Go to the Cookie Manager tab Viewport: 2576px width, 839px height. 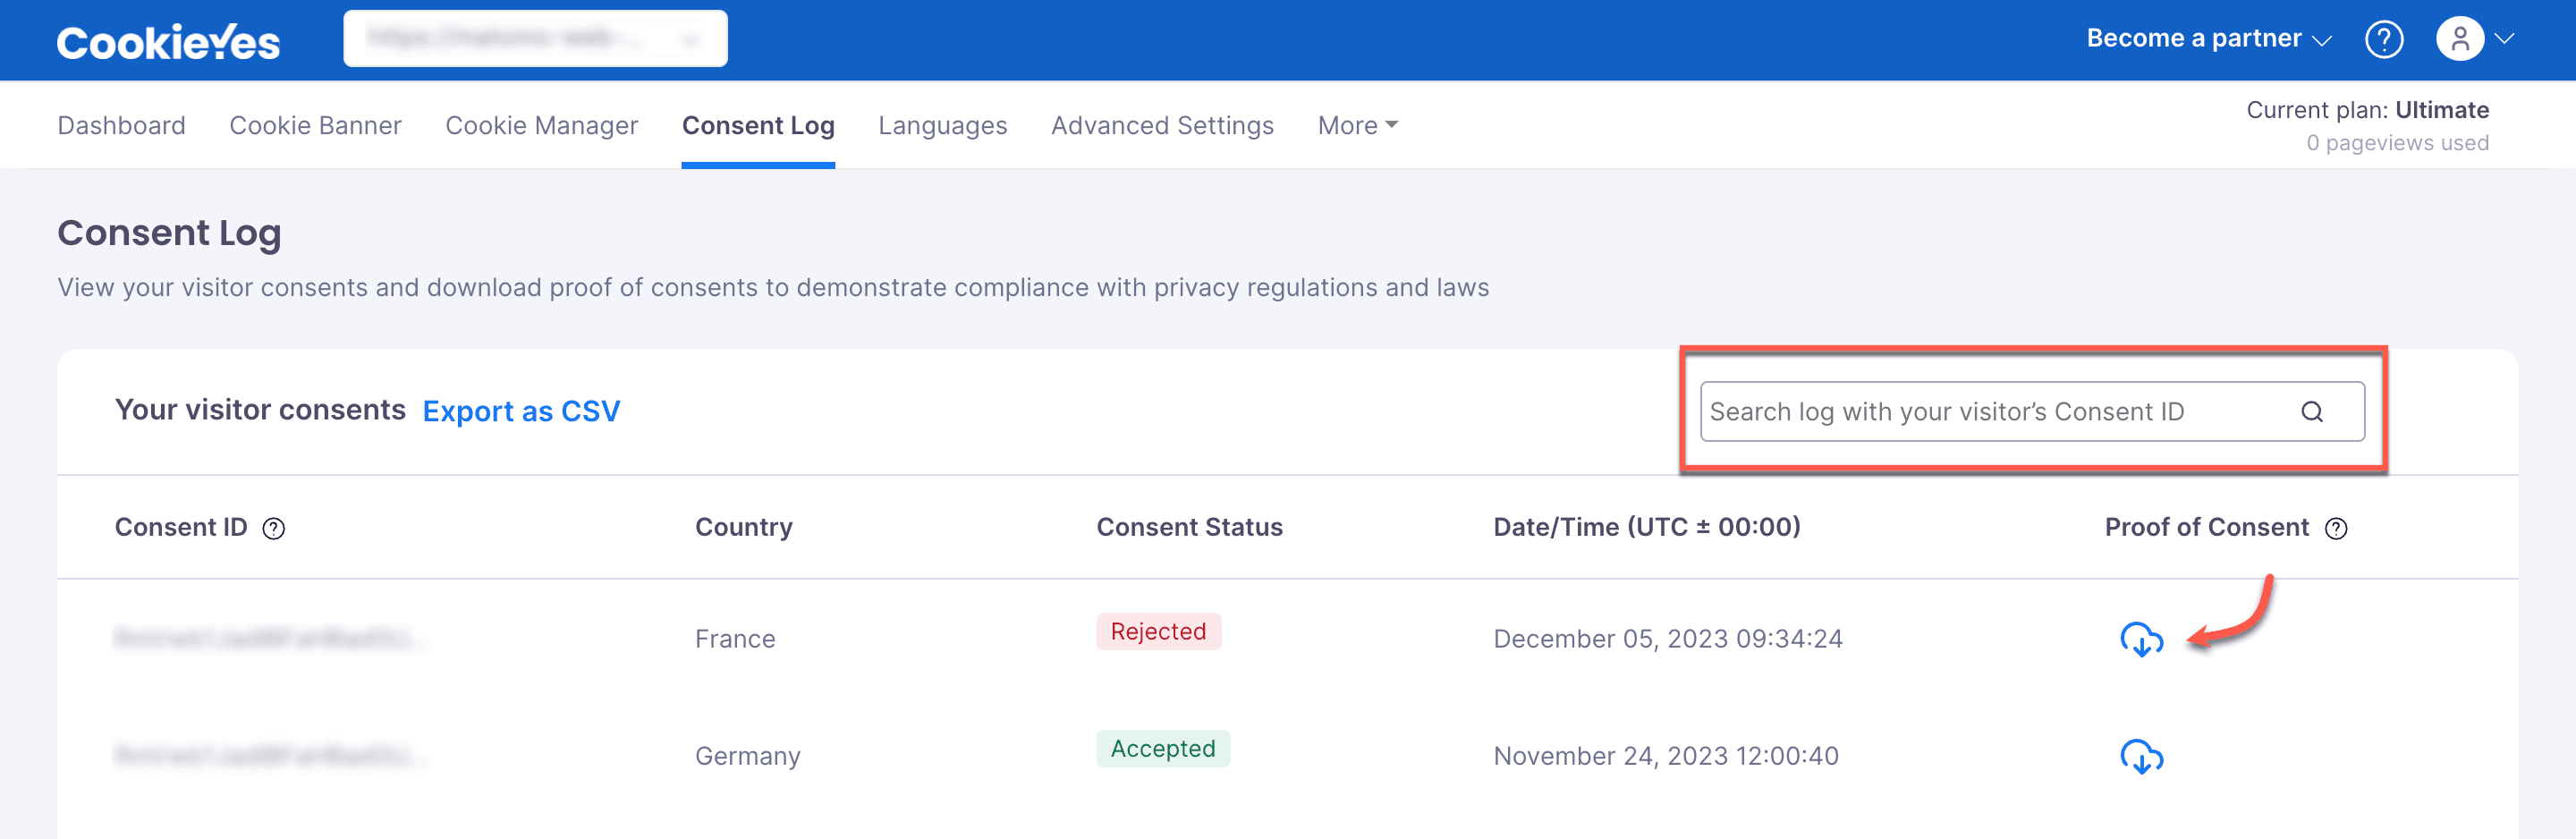541,126
